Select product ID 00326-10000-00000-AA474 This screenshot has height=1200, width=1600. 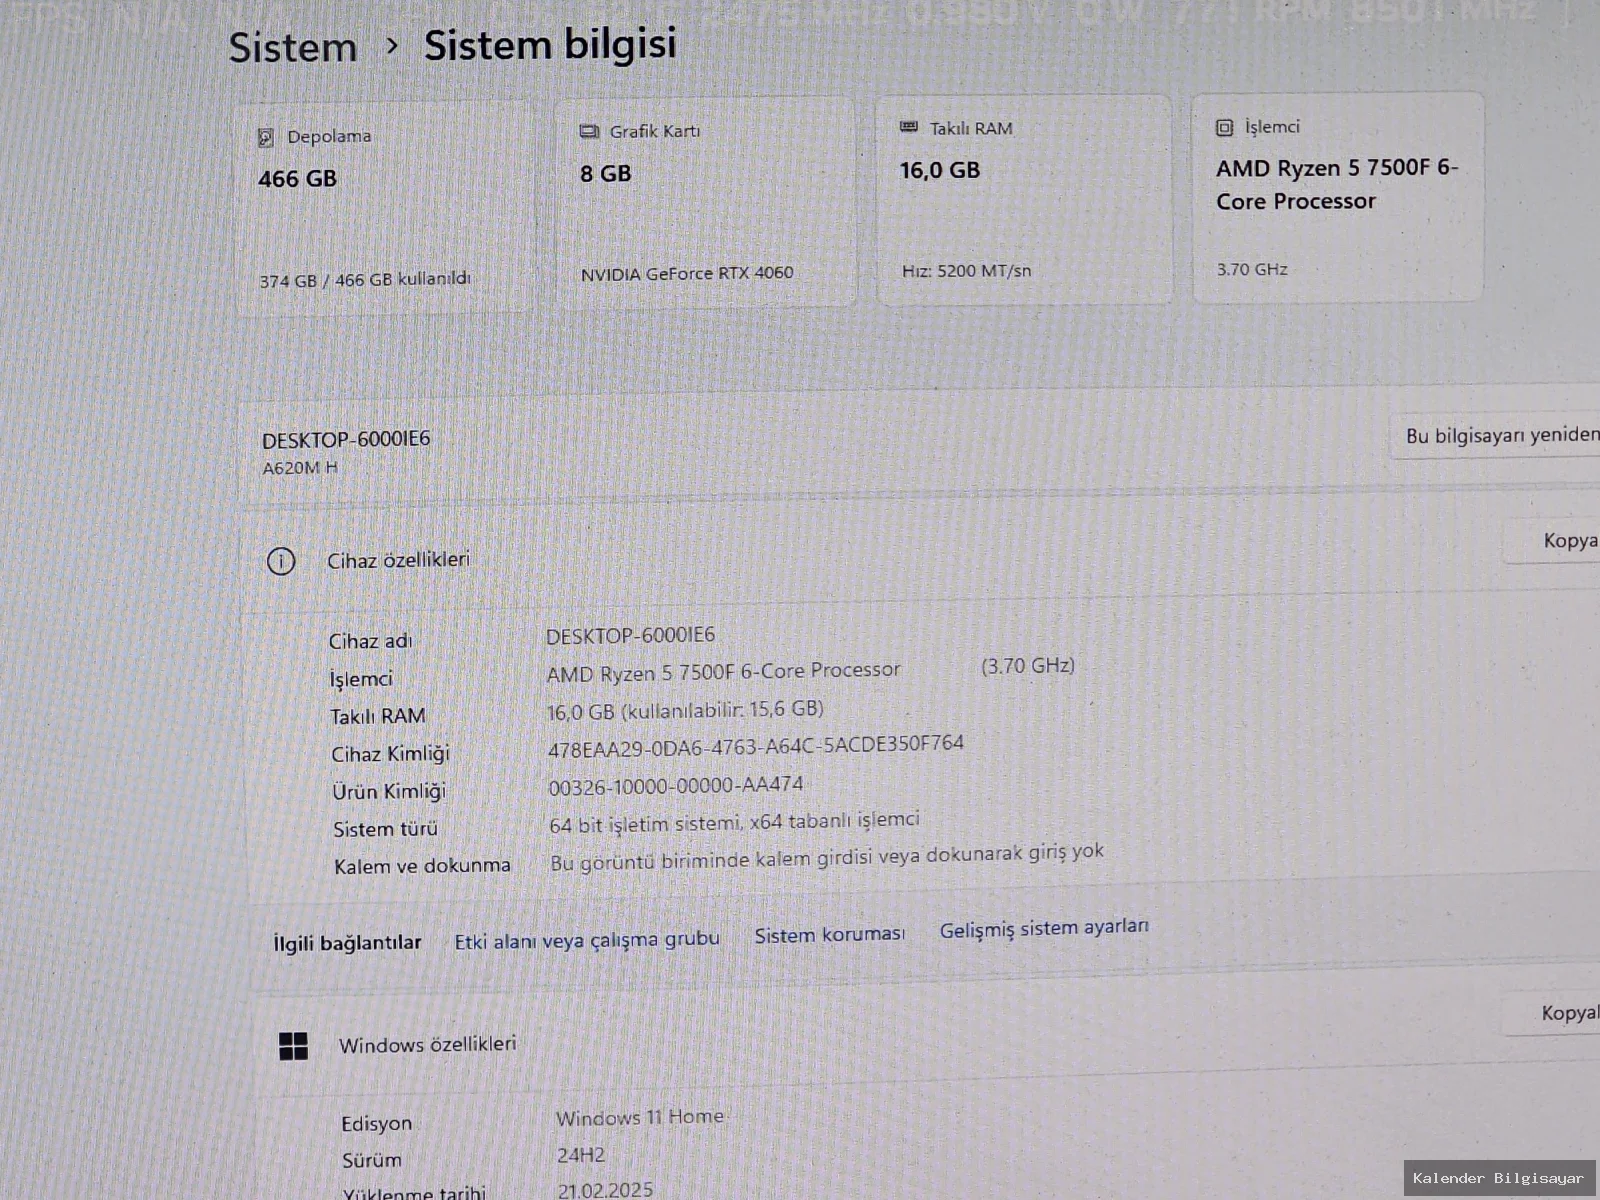(676, 786)
